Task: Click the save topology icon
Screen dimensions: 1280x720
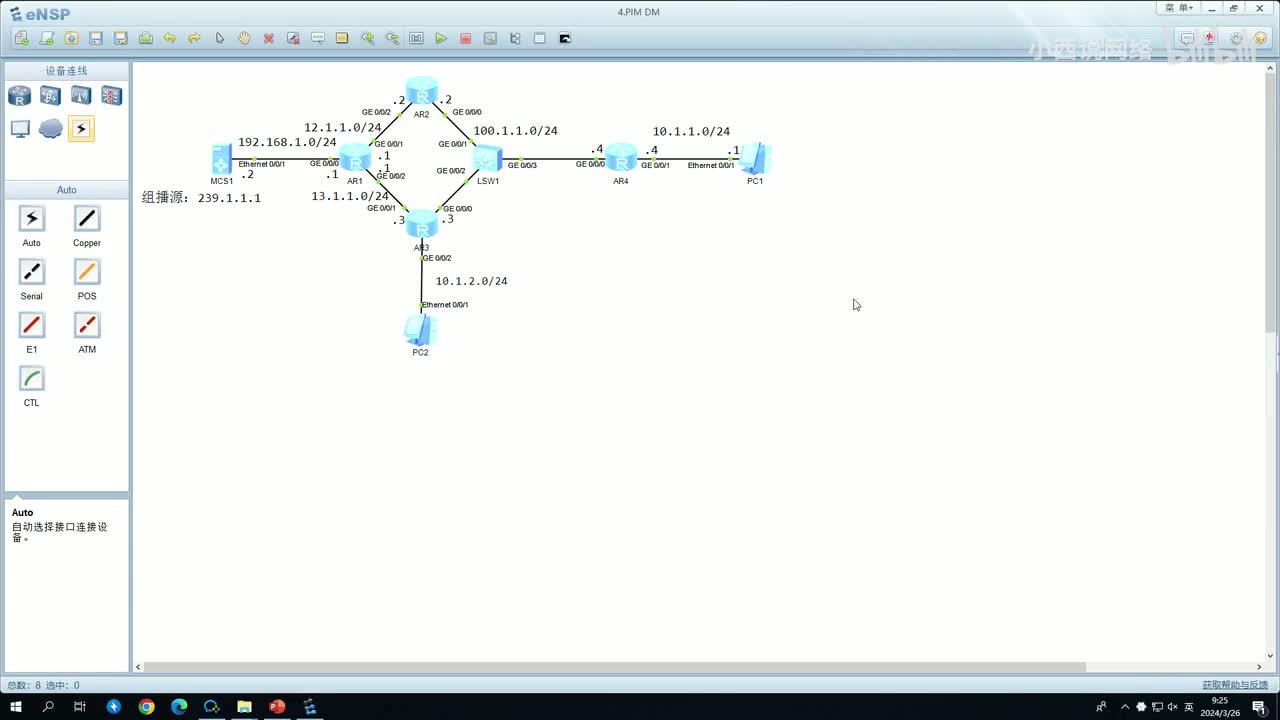Action: (x=96, y=38)
